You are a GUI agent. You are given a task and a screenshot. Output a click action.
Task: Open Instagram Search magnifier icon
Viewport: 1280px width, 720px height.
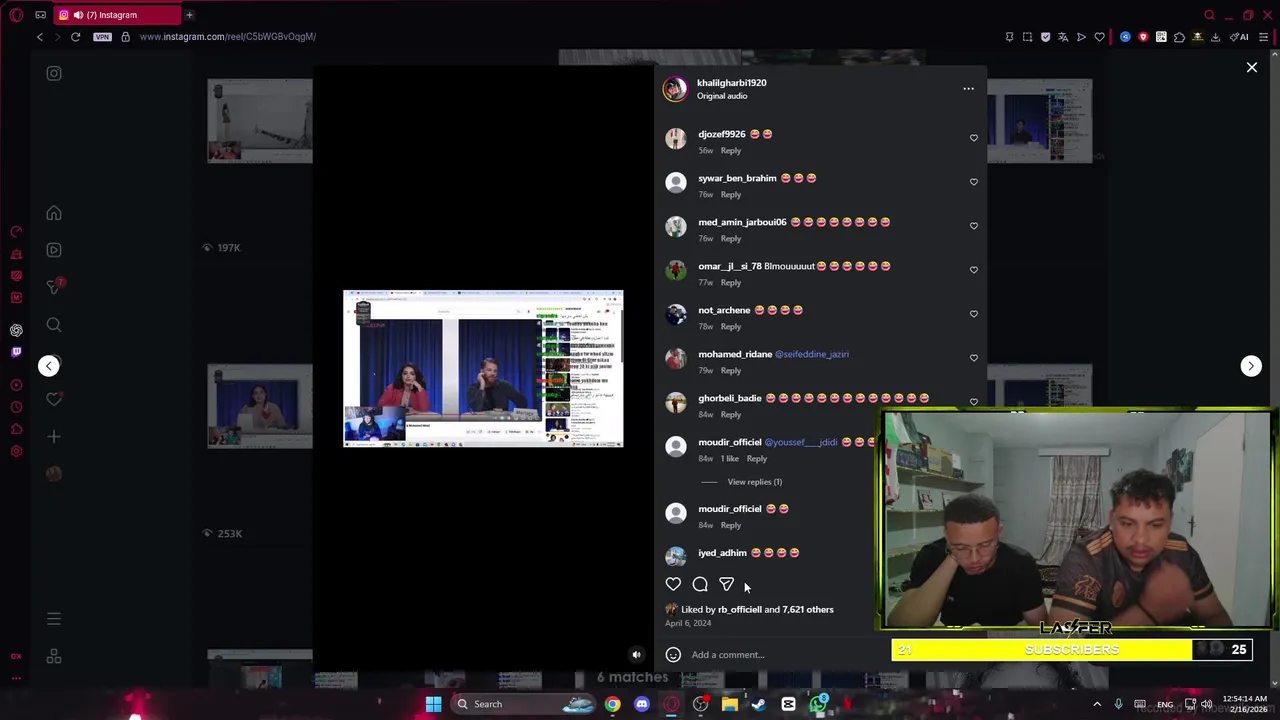[x=54, y=325]
